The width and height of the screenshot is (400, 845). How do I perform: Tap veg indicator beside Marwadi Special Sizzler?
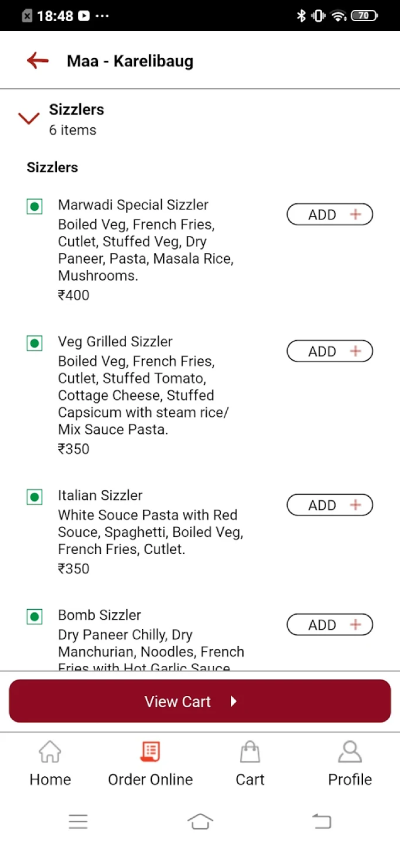tap(35, 206)
